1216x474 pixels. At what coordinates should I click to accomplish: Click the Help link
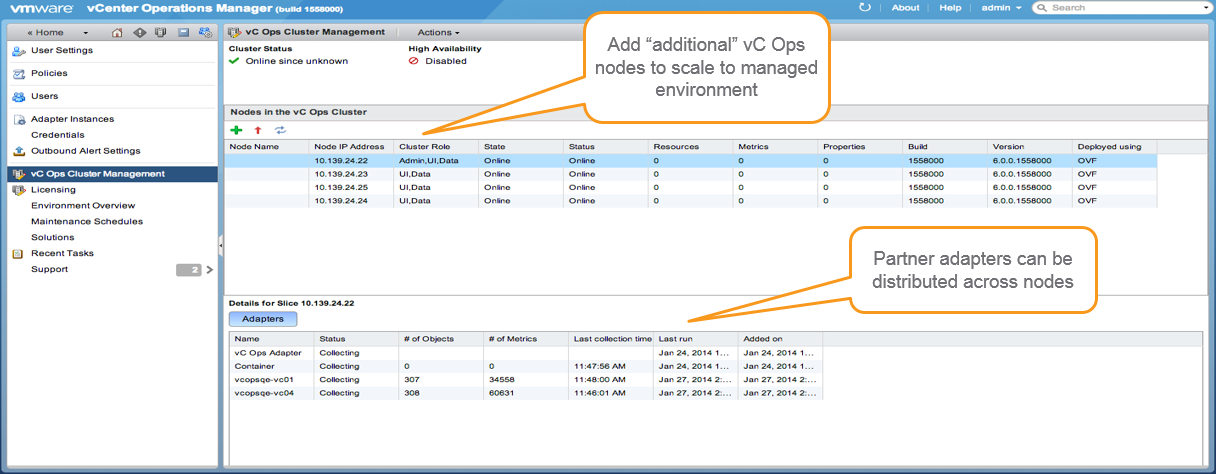950,7
